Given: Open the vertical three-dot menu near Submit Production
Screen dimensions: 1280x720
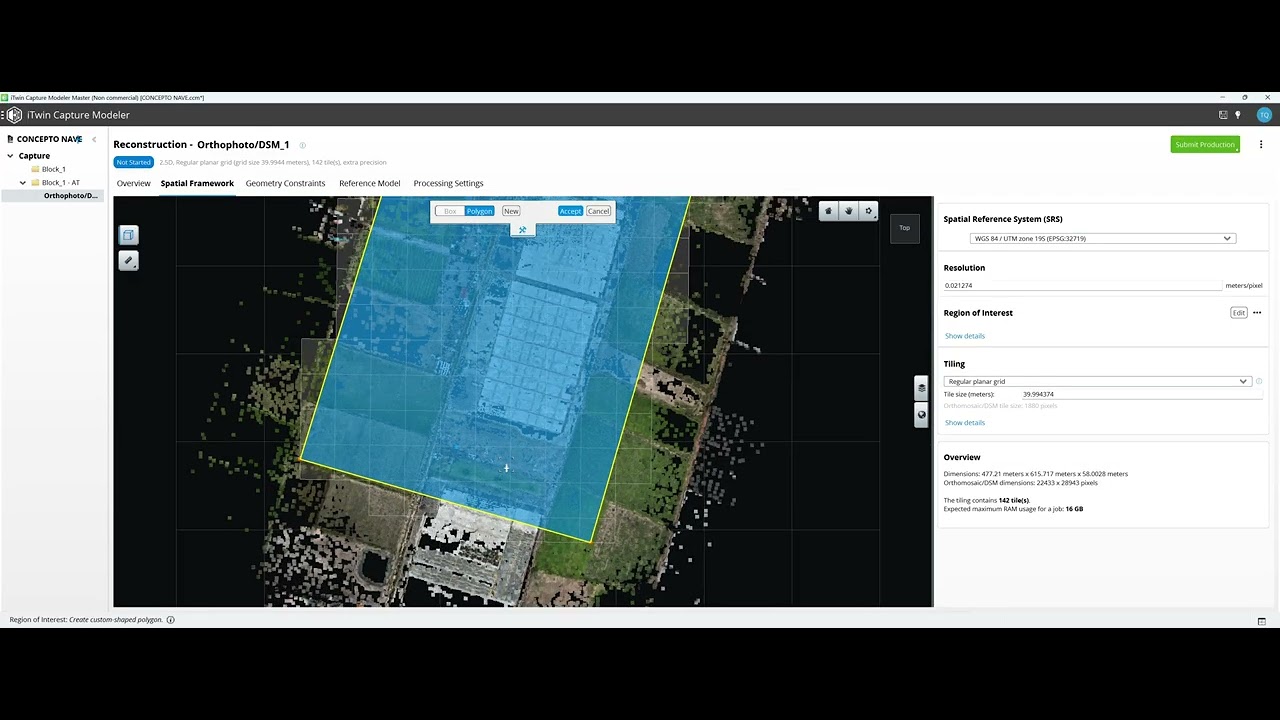Looking at the screenshot, I should [x=1261, y=145].
